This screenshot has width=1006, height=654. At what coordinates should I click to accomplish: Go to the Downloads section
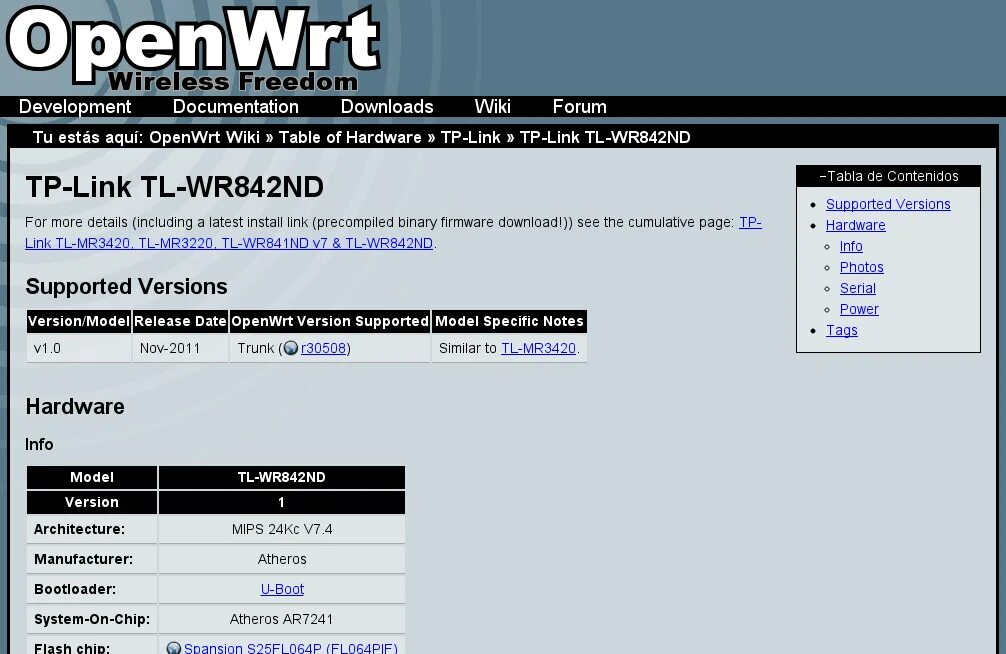tap(387, 107)
